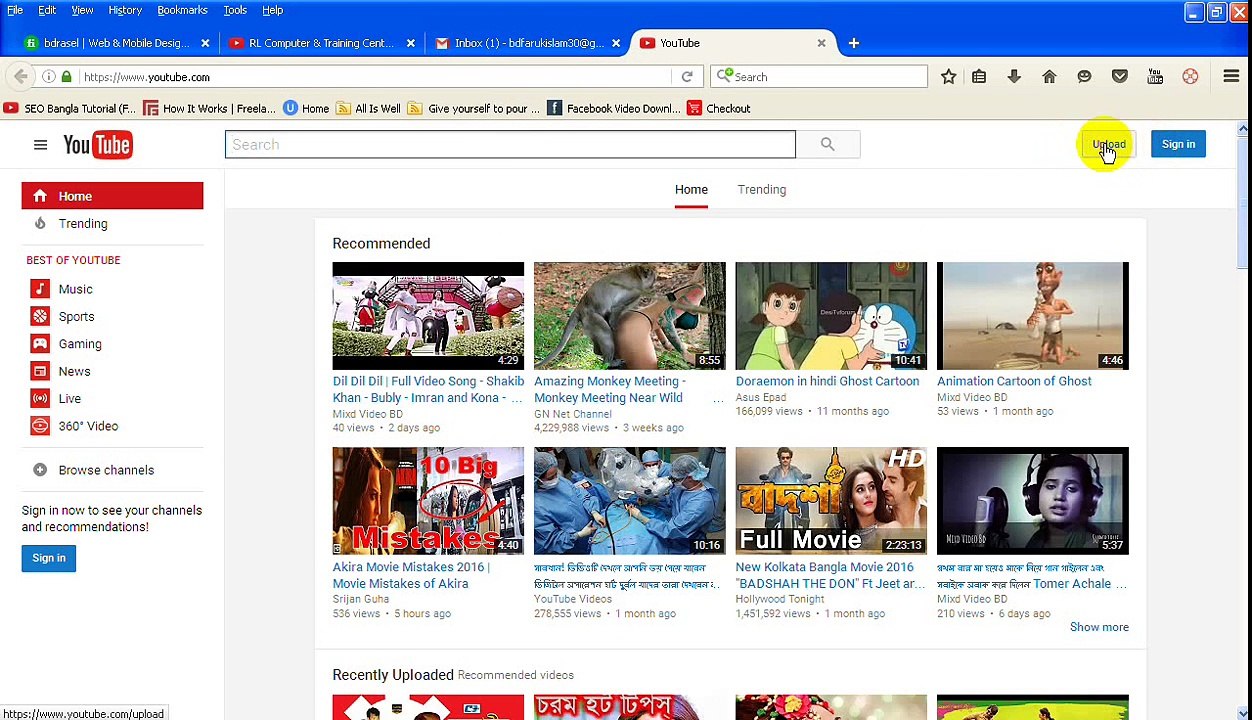
Task: Click Show more under Recommended videos
Action: [x=1099, y=627]
